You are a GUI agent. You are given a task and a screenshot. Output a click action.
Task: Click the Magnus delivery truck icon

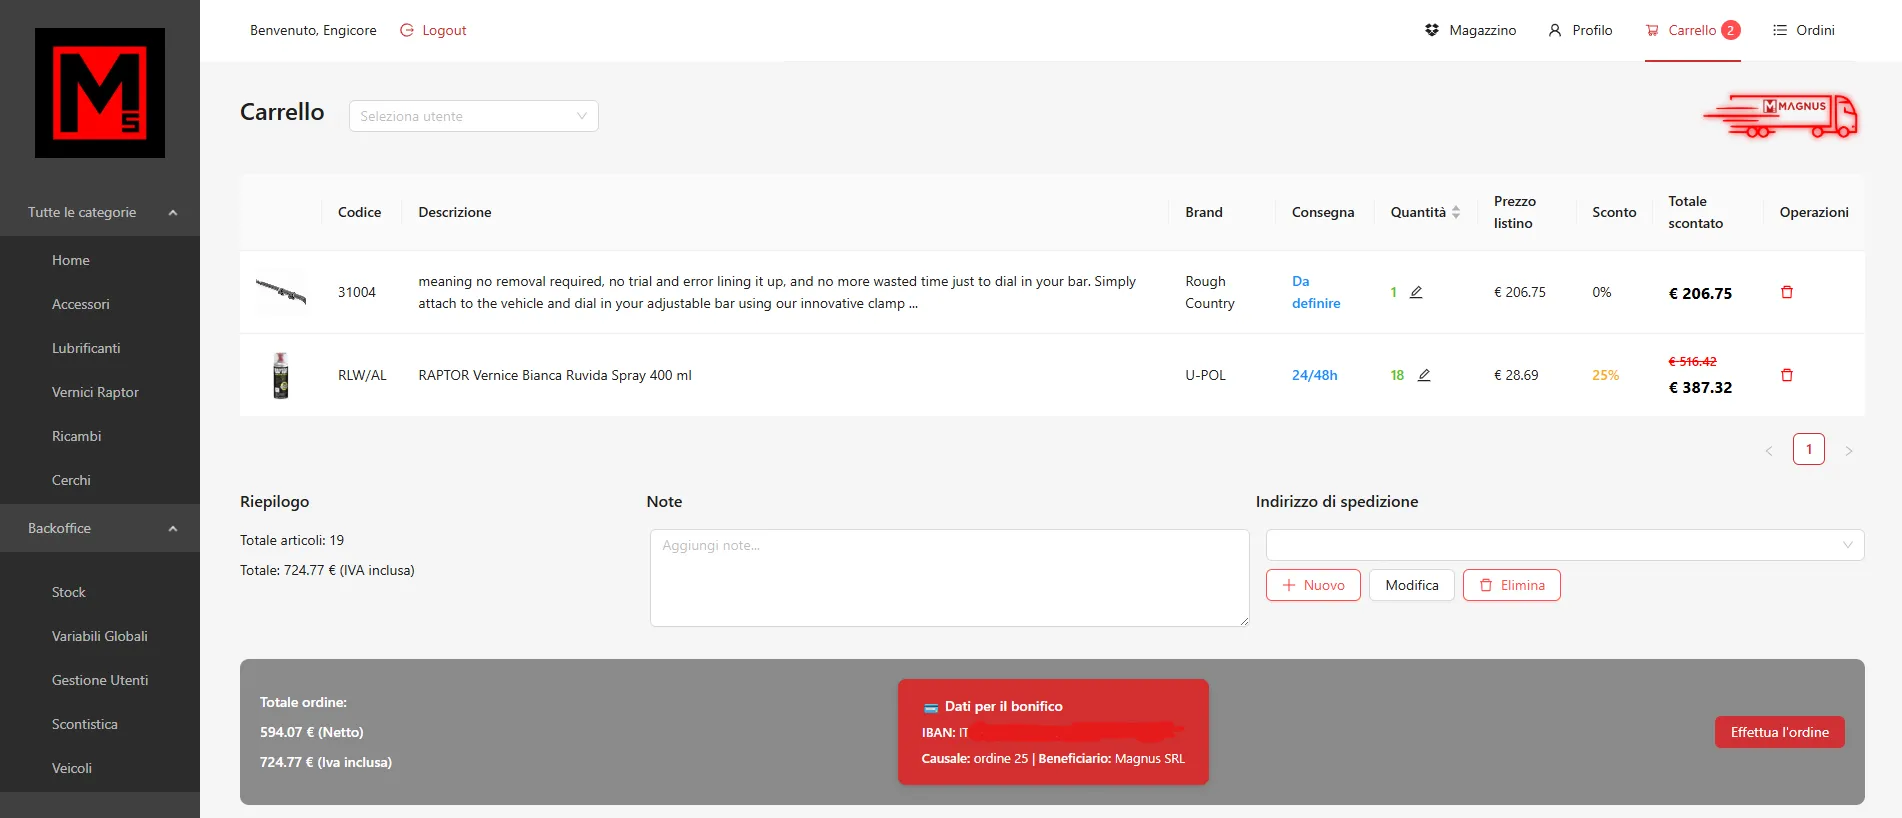coord(1781,116)
